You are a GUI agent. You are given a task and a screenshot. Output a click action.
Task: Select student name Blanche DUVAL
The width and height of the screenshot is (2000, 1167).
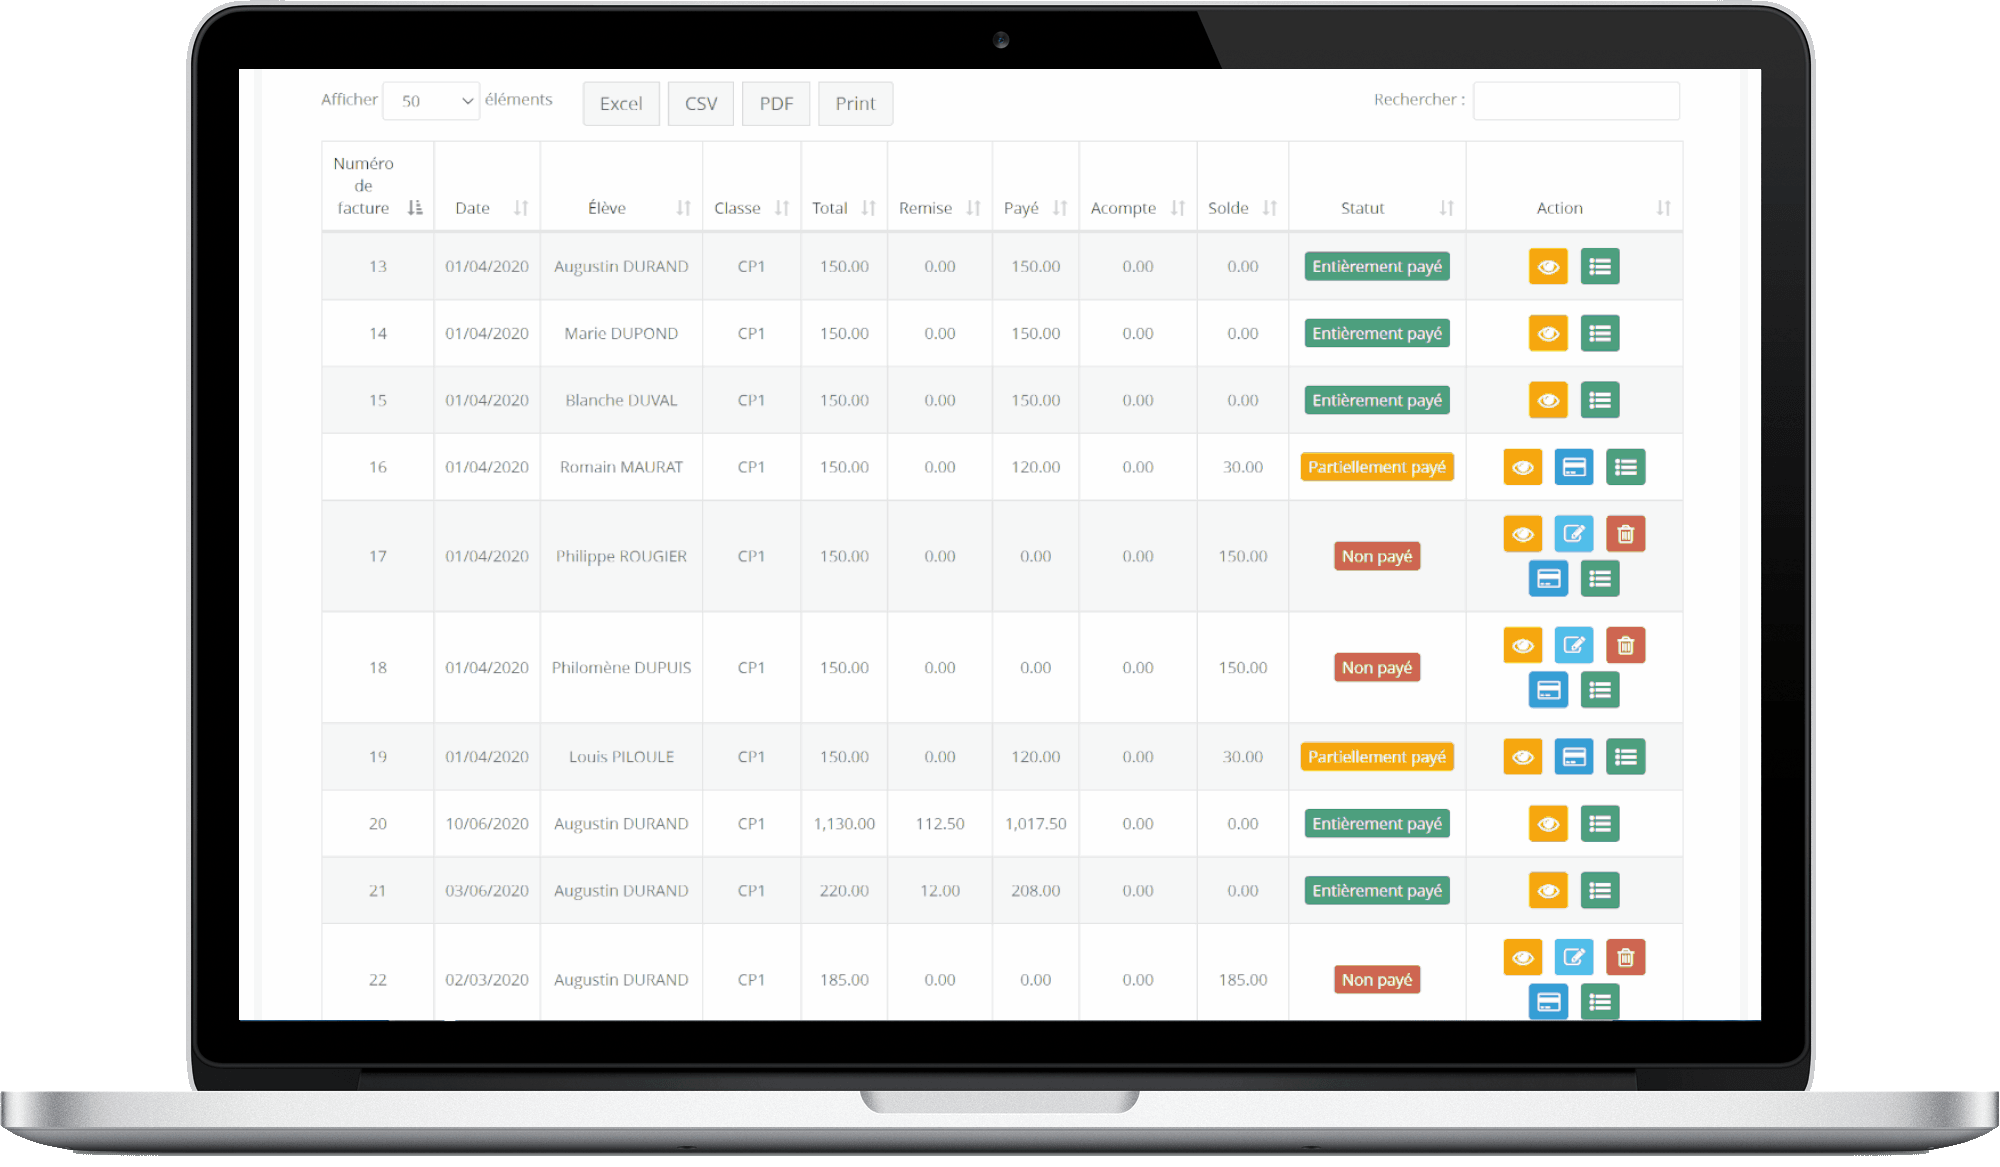click(x=621, y=401)
